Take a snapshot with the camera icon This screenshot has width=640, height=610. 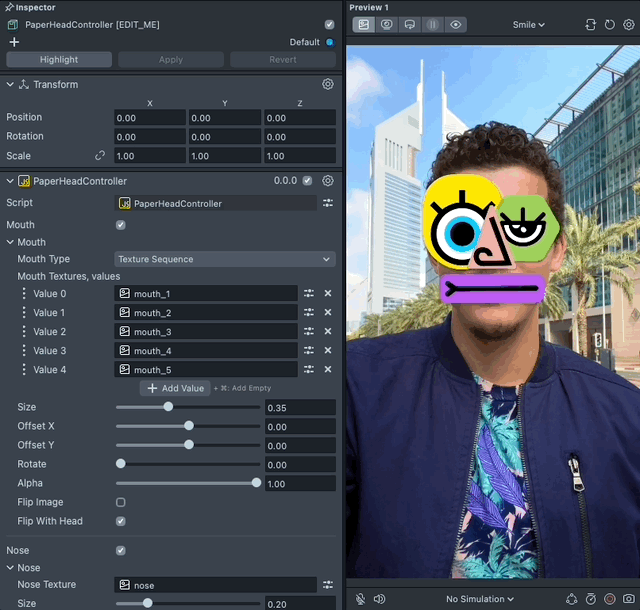tap(629, 599)
